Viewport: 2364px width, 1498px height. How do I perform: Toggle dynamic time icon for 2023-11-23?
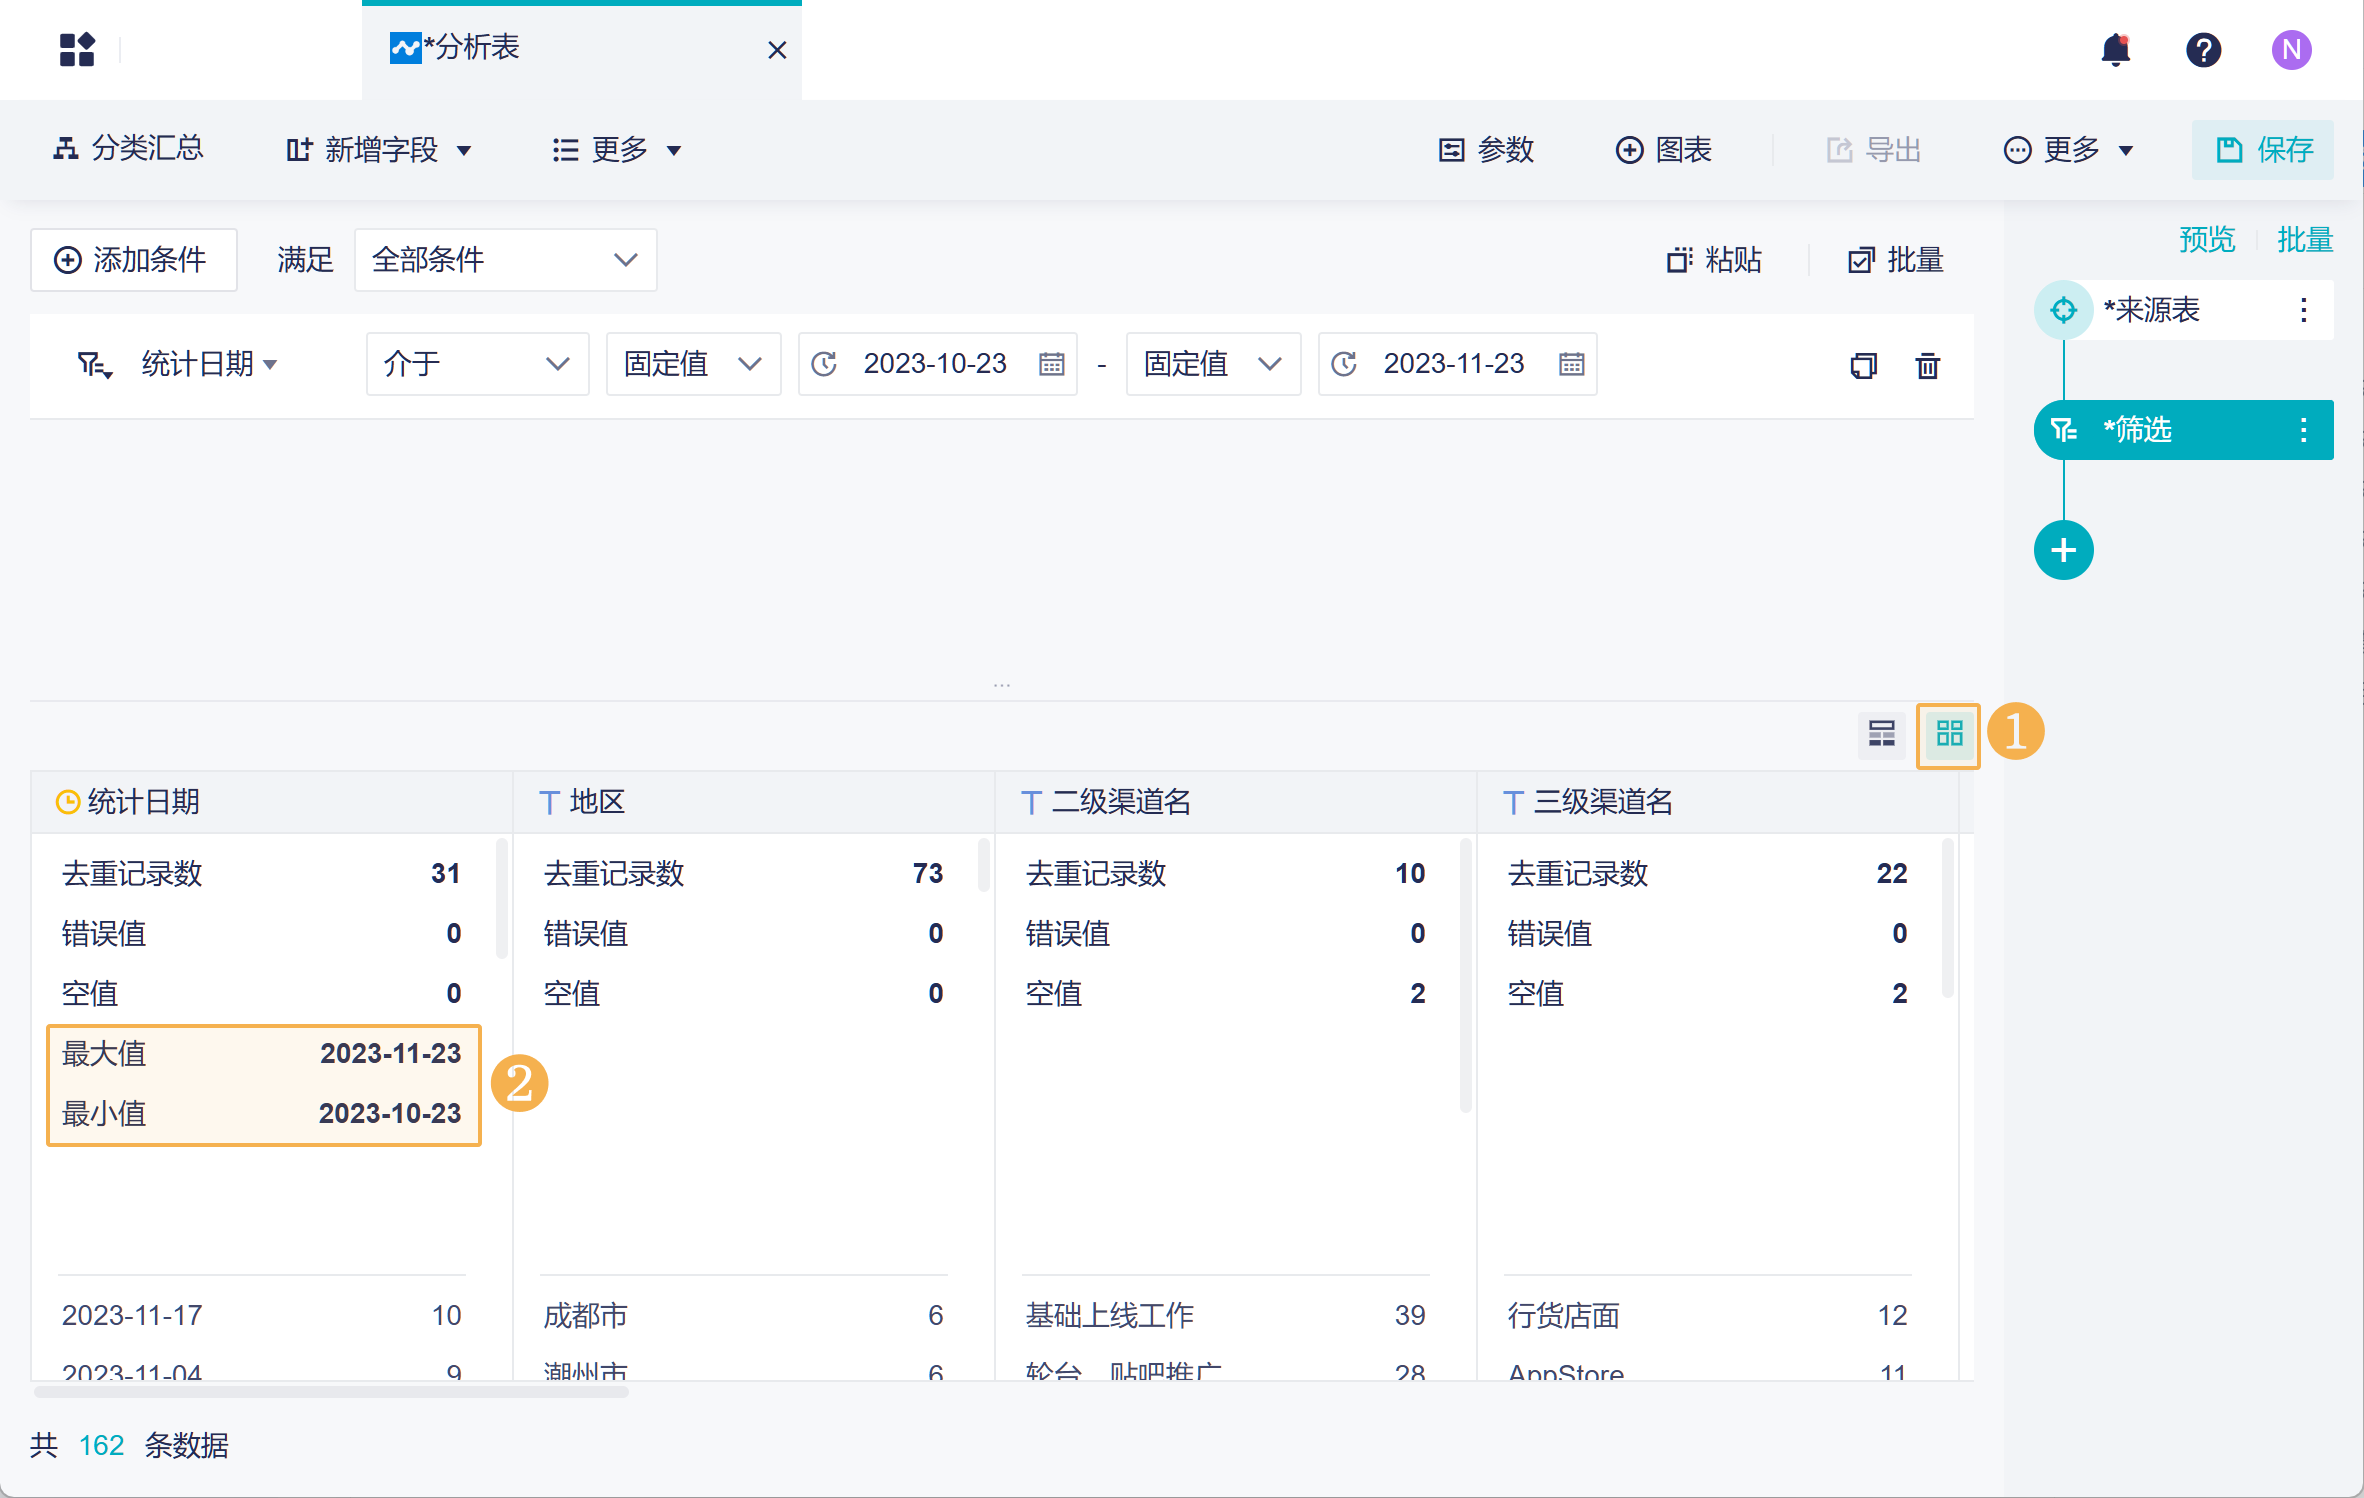tap(1344, 364)
